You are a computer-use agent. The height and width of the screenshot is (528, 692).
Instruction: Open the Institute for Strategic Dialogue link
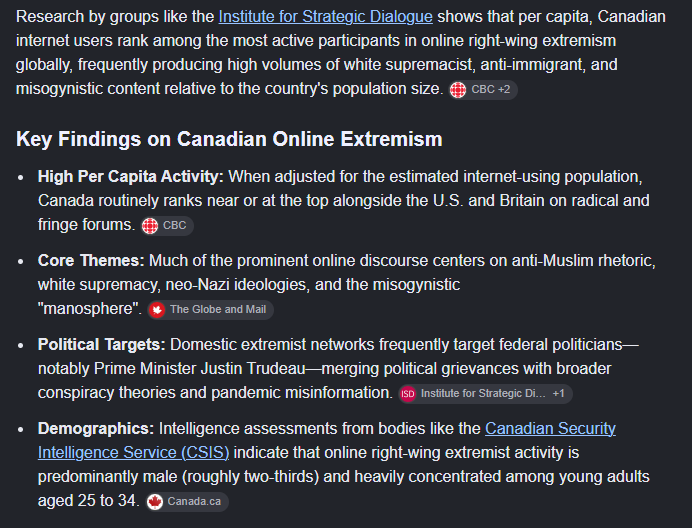[325, 17]
